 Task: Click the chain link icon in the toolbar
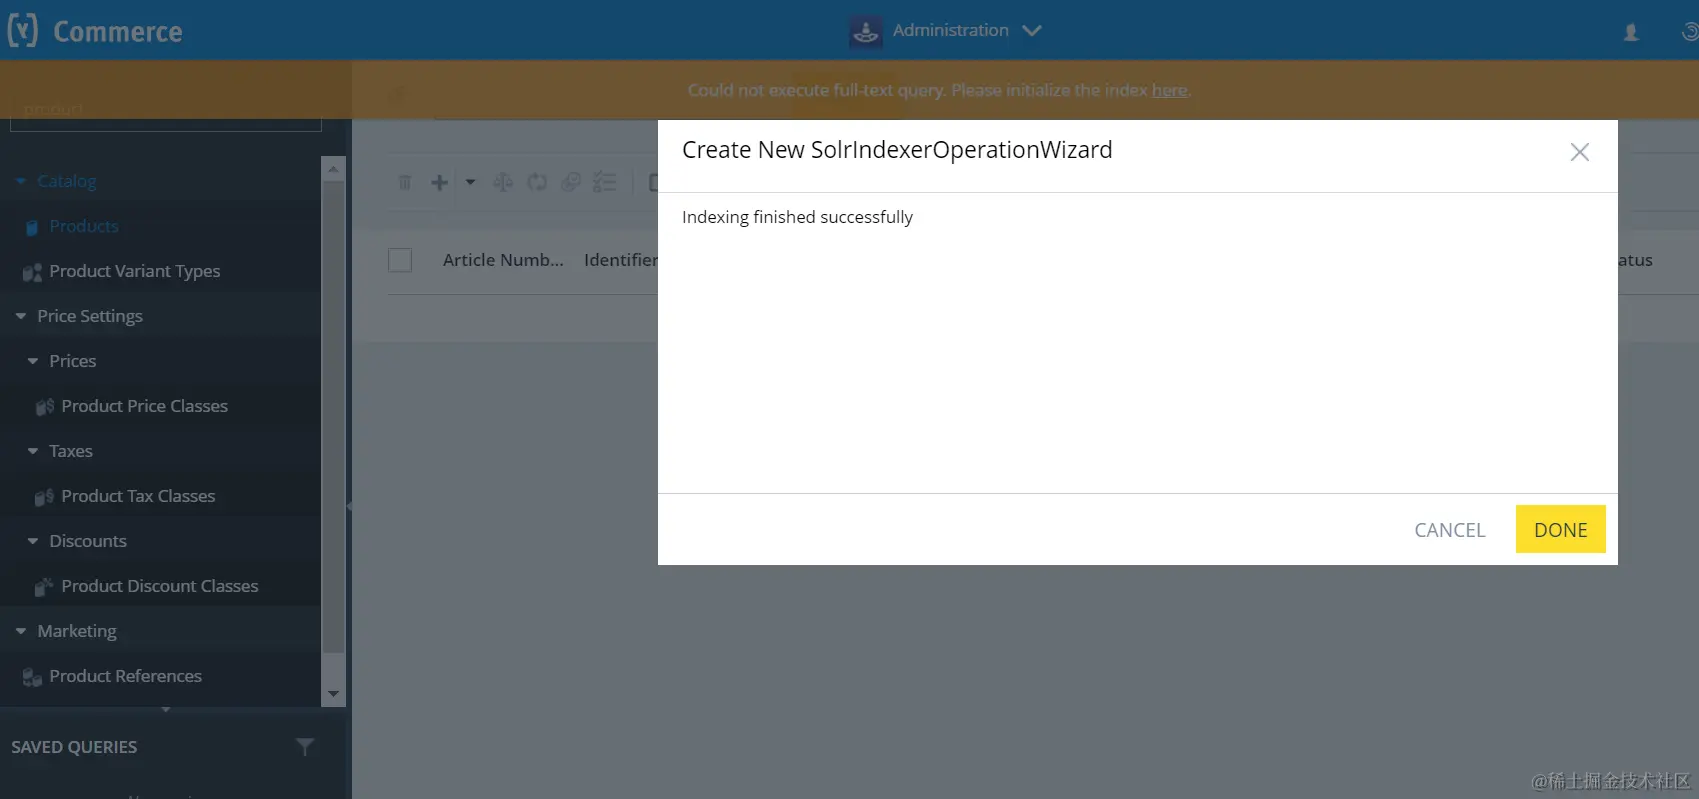(571, 182)
